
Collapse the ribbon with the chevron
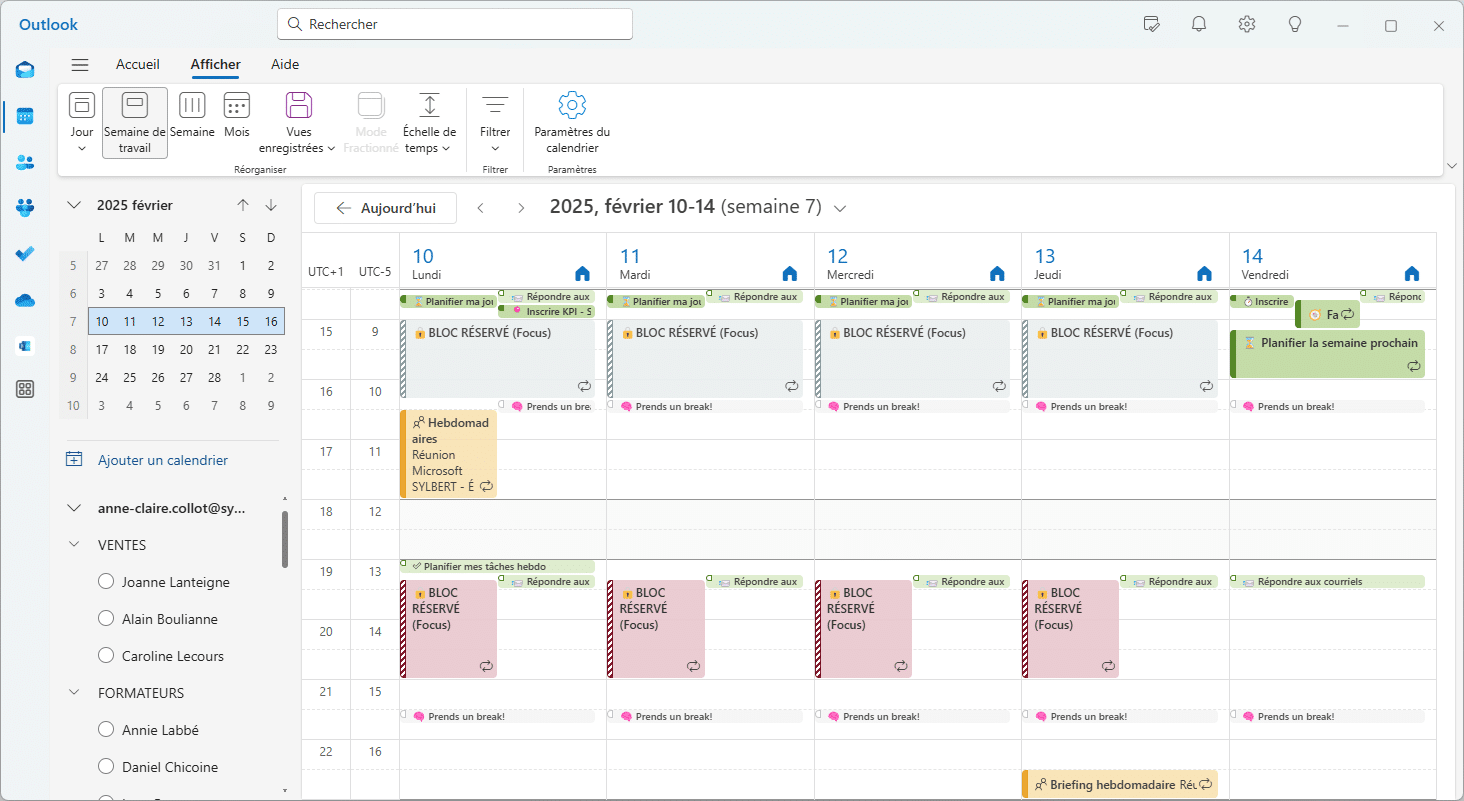pos(1451,165)
